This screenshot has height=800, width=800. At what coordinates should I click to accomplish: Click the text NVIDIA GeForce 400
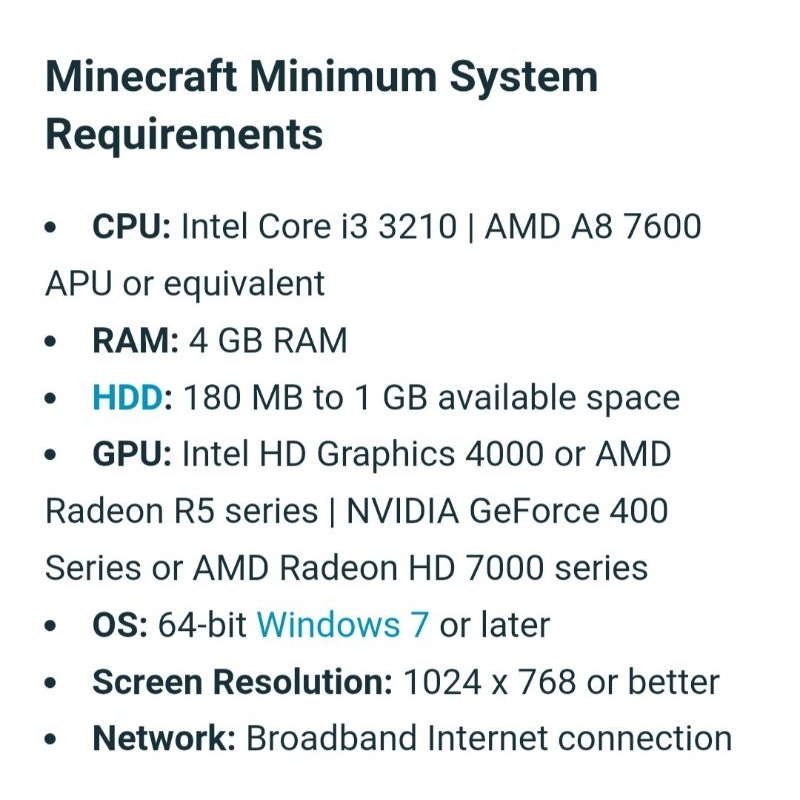click(507, 511)
